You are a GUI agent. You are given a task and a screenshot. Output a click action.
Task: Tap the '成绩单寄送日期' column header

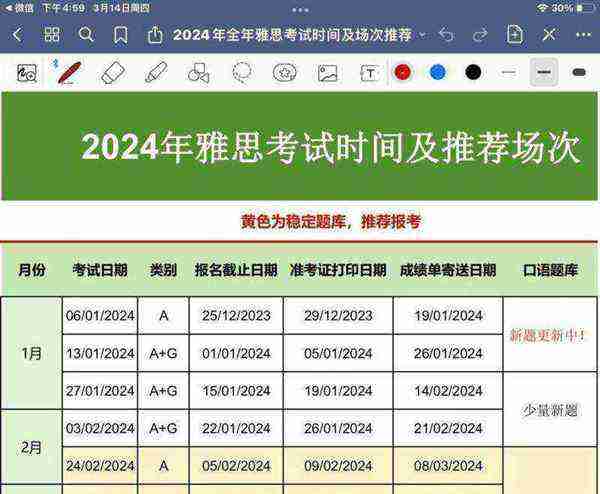[448, 270]
